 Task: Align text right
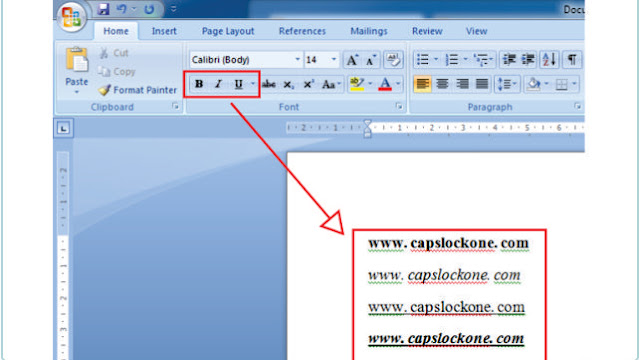462,84
